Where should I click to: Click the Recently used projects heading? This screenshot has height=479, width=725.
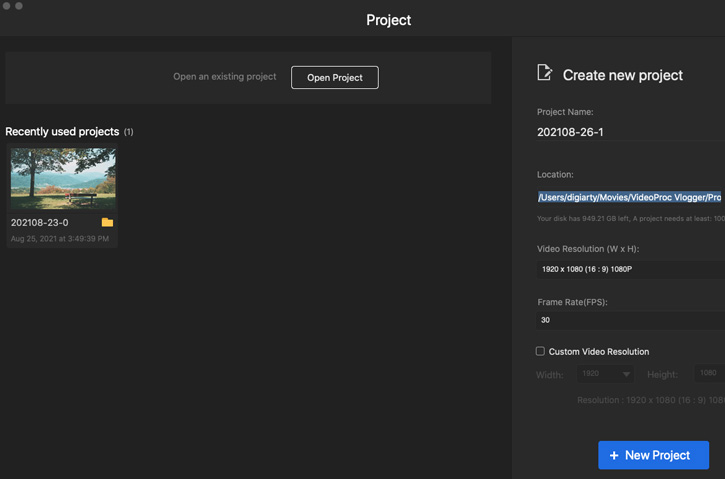[x=62, y=132]
